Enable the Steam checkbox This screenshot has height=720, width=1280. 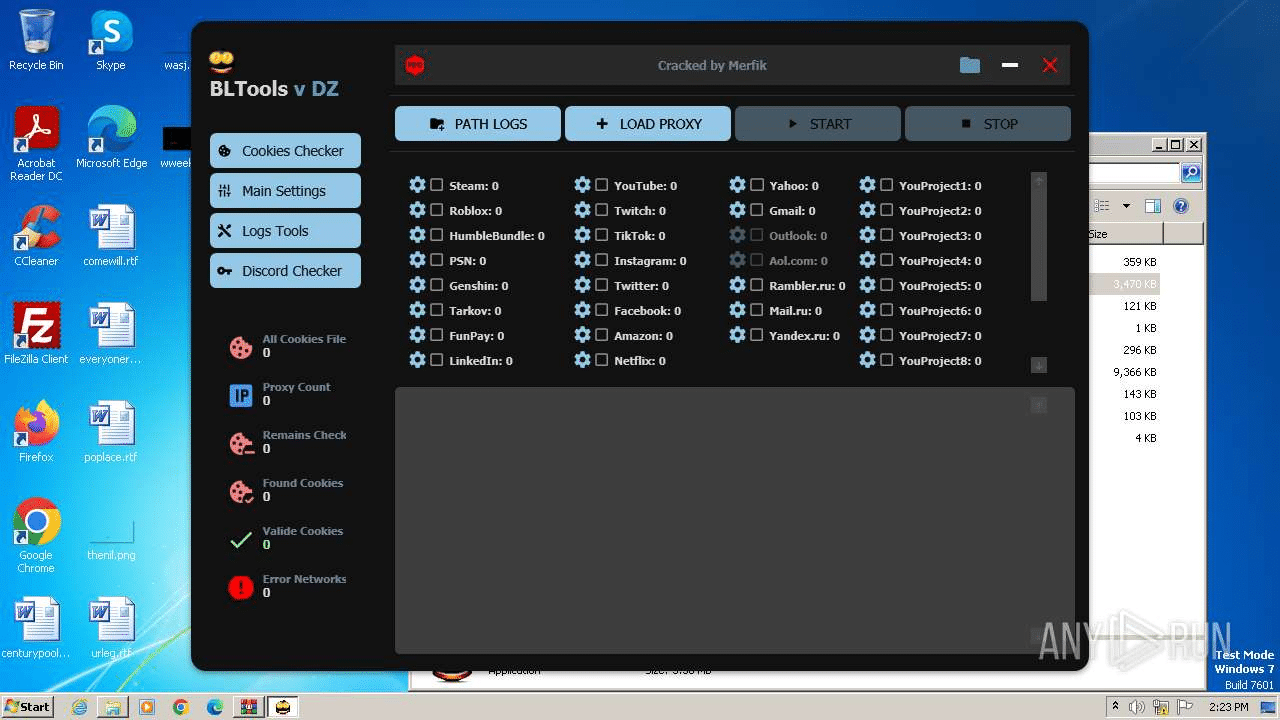pos(436,185)
